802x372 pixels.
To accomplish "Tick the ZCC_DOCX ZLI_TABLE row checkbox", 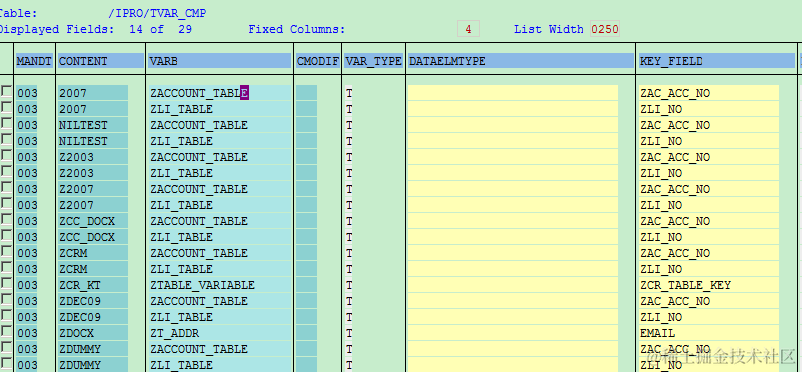I will tap(6, 235).
